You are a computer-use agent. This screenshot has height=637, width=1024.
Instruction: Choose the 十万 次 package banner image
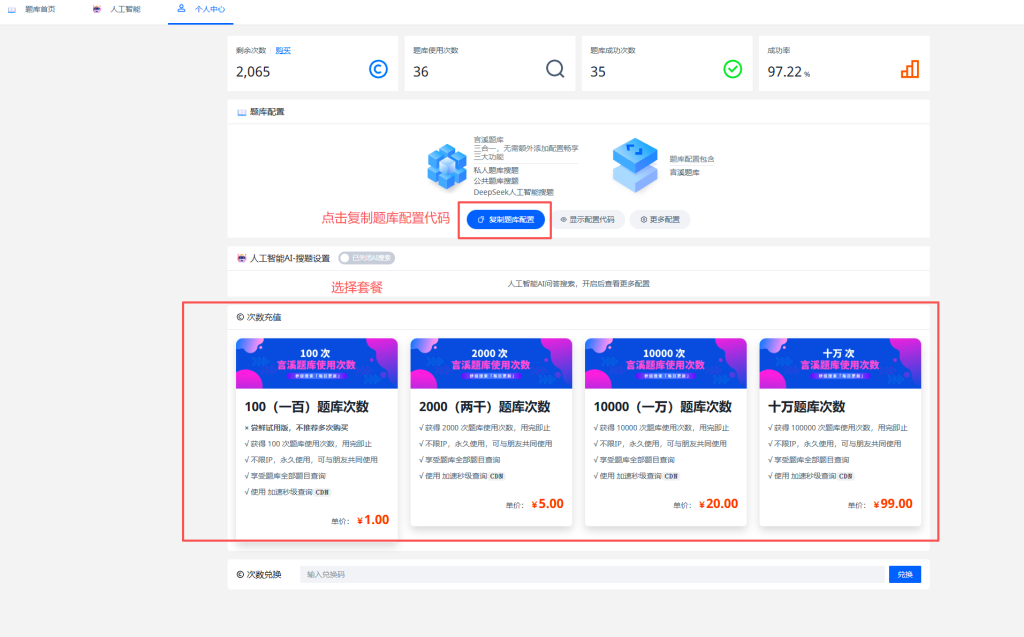pos(840,363)
